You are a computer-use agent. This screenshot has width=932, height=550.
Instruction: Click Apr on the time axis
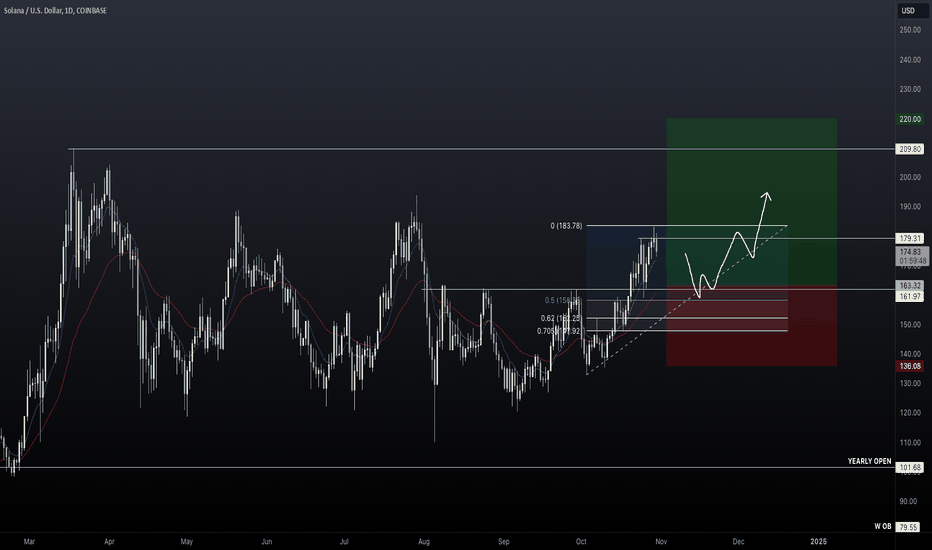[109, 542]
